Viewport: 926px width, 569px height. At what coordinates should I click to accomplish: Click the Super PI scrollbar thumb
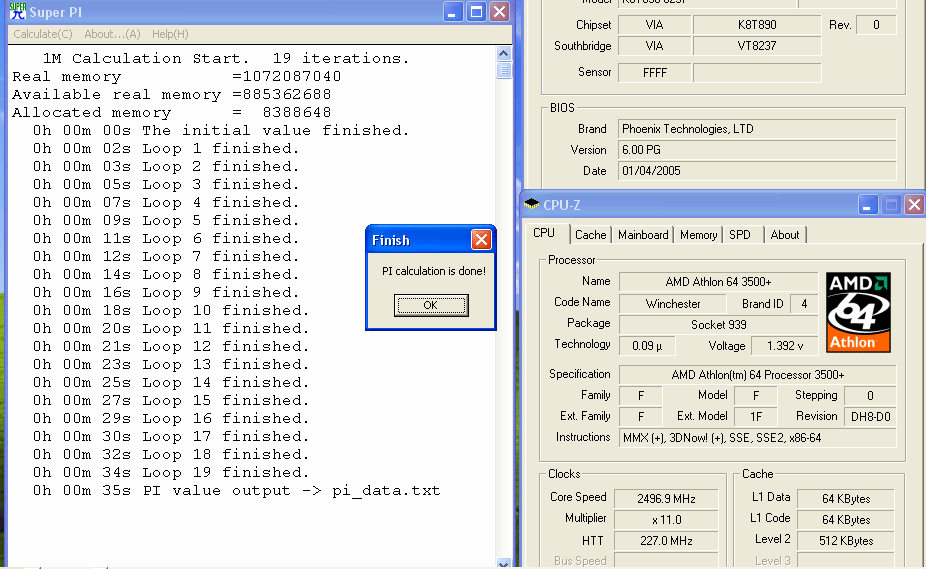click(x=504, y=70)
